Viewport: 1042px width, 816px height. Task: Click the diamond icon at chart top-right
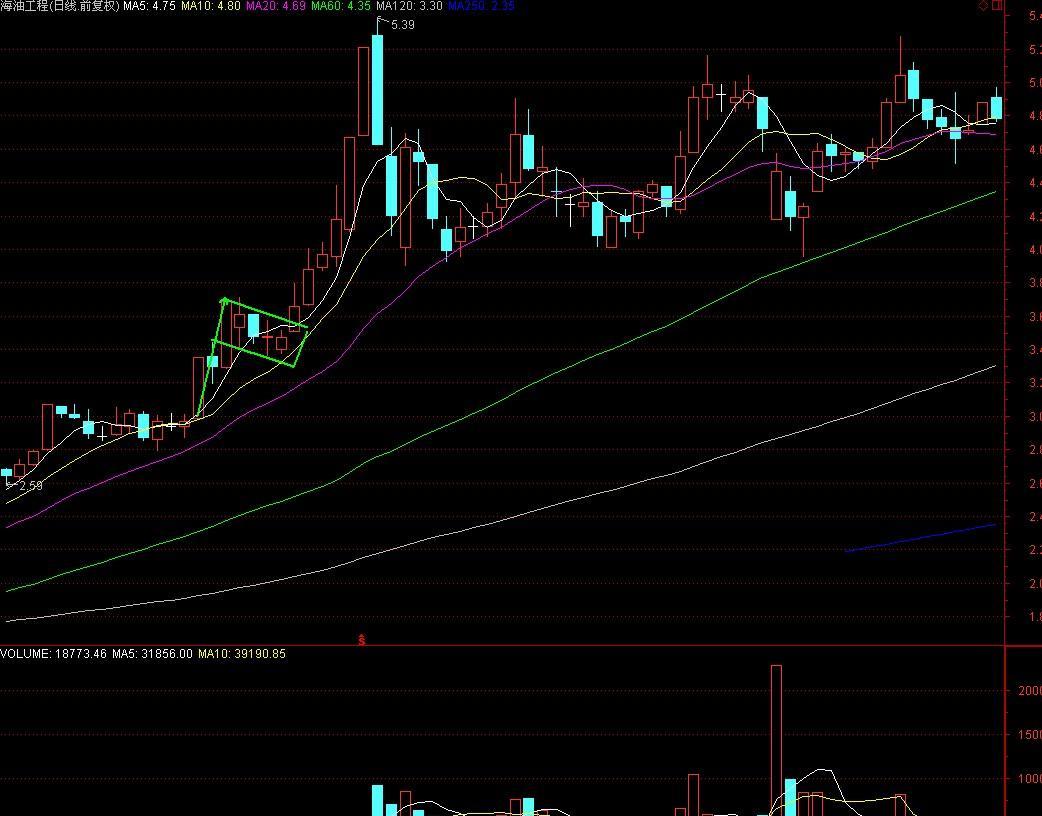click(984, 5)
